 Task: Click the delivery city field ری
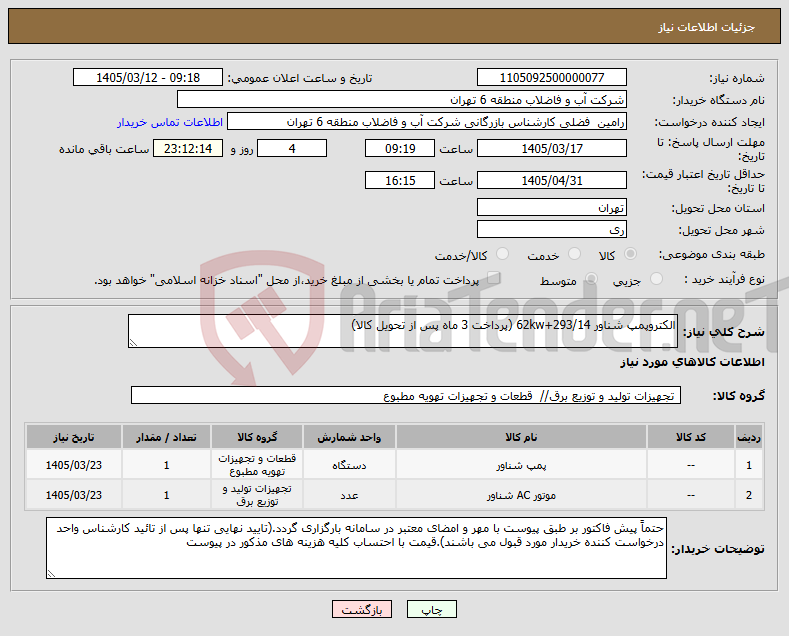[551, 229]
